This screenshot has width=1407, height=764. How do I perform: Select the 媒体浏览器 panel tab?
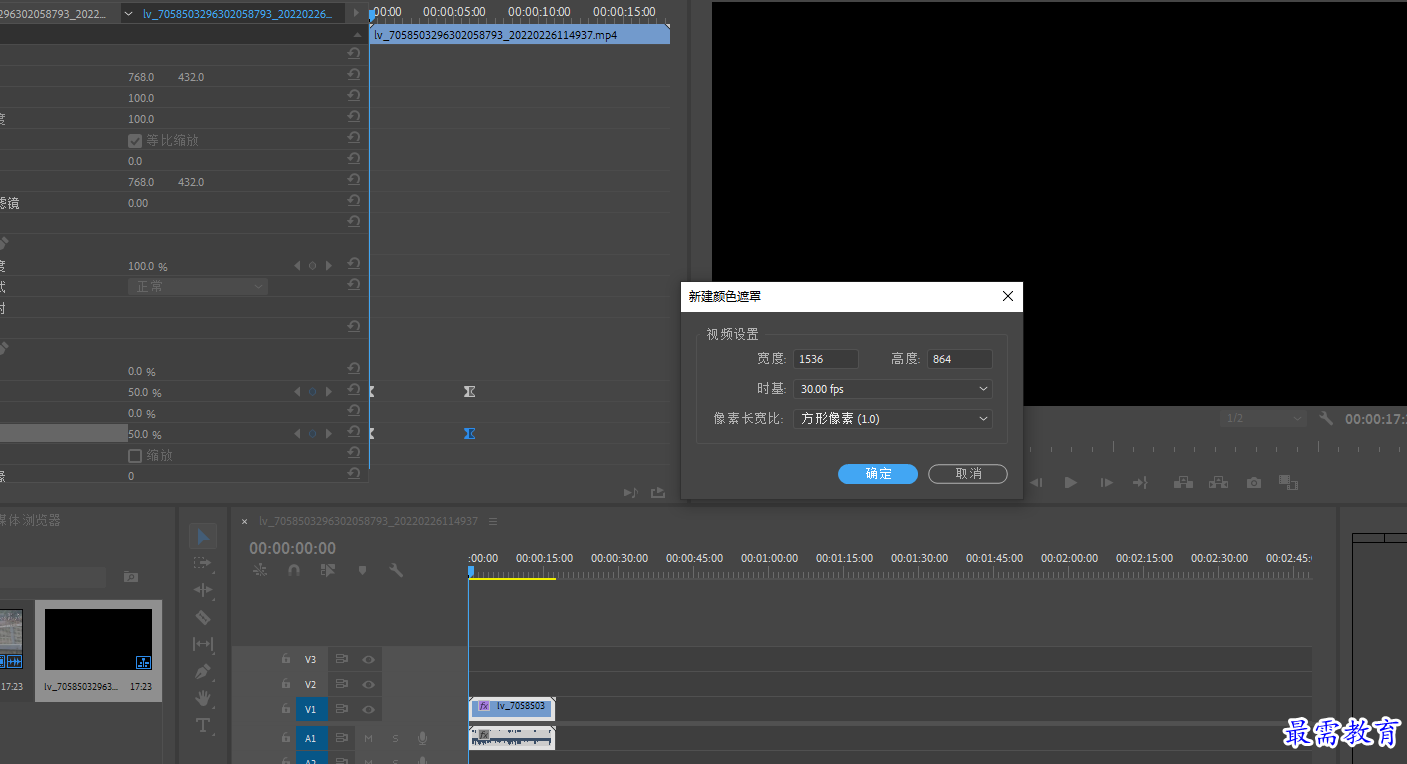click(x=29, y=520)
